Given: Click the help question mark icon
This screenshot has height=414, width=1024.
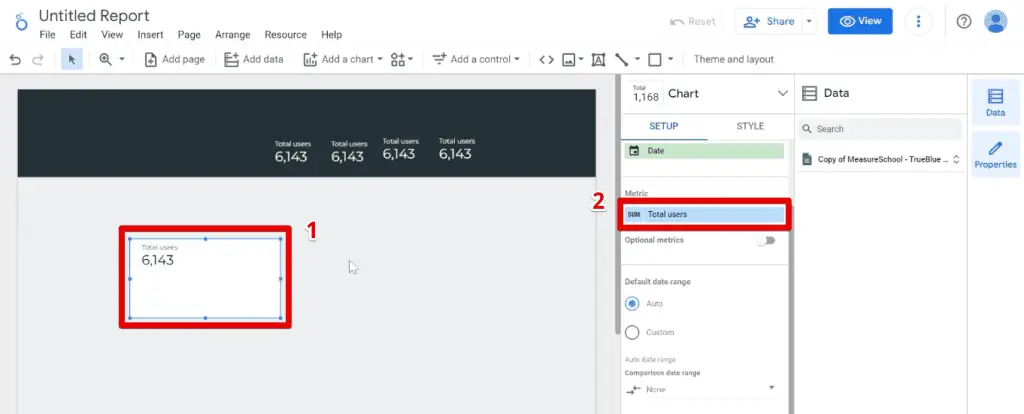Looking at the screenshot, I should tap(964, 22).
